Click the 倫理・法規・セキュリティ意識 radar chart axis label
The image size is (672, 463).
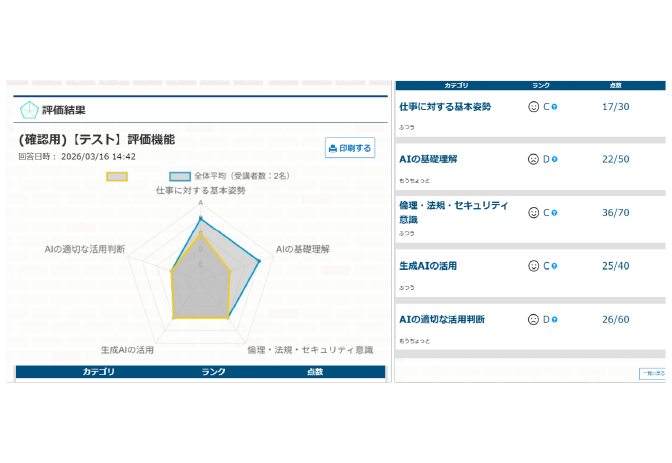(310, 350)
